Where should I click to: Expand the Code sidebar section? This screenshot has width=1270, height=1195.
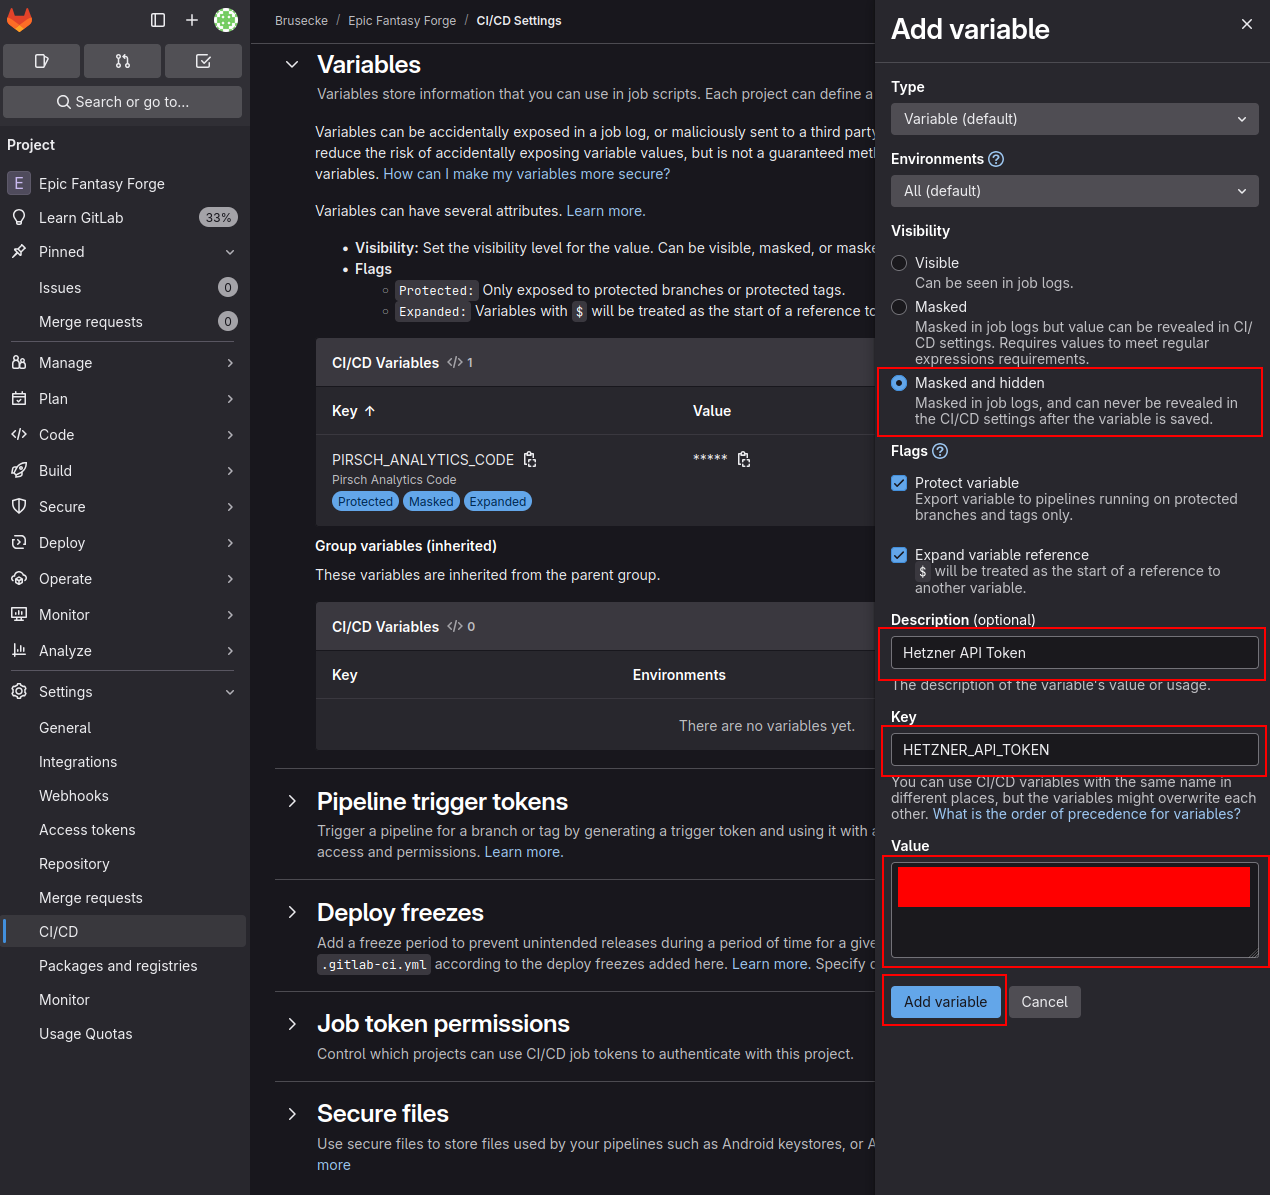click(122, 435)
